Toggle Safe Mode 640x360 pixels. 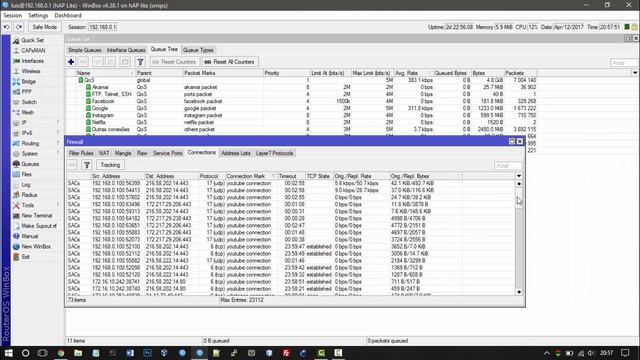pyautogui.click(x=44, y=27)
